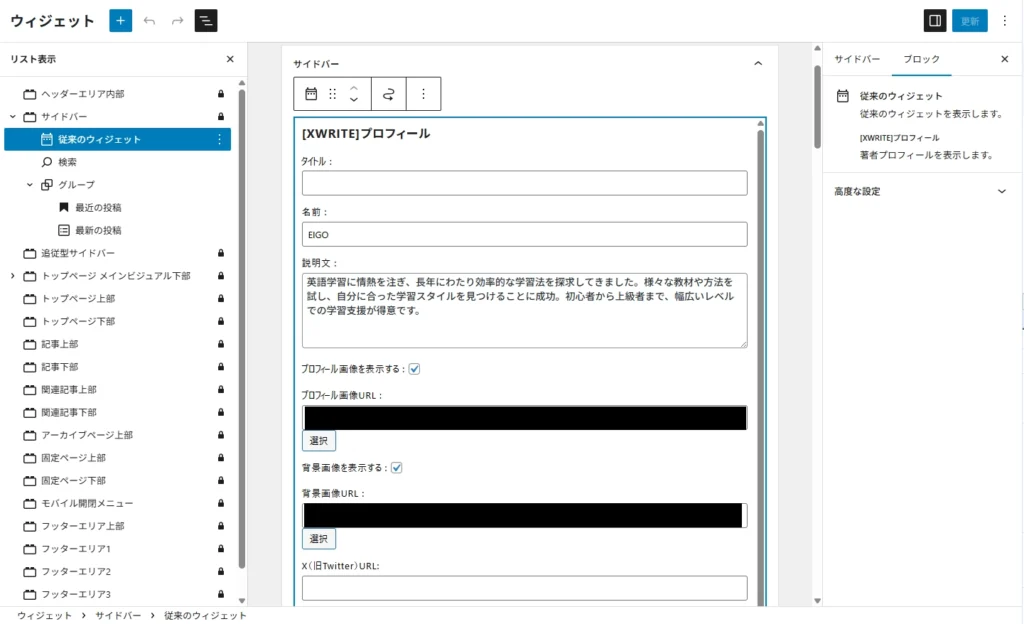
Task: Collapse the グループ item in list view
Action: 30,185
